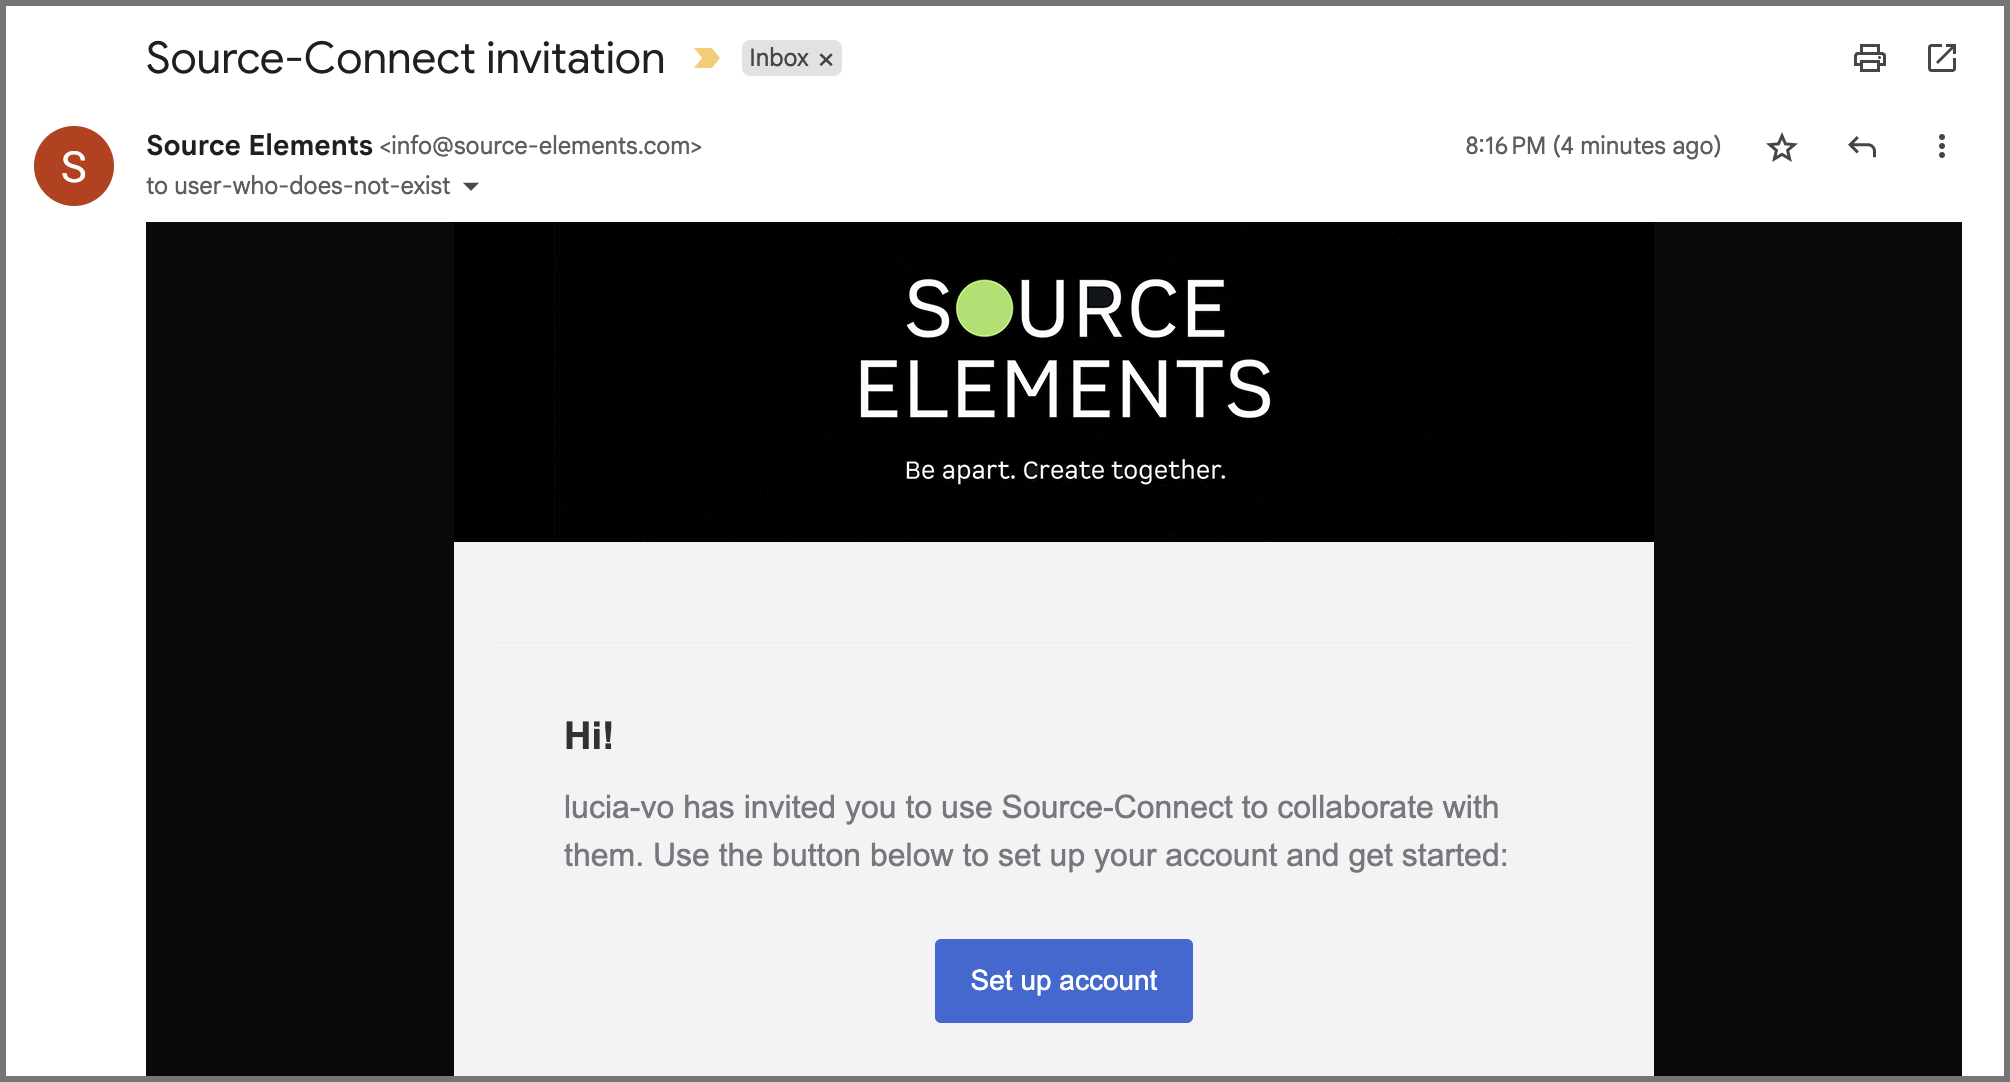Click the Inbox label chip

[x=778, y=58]
